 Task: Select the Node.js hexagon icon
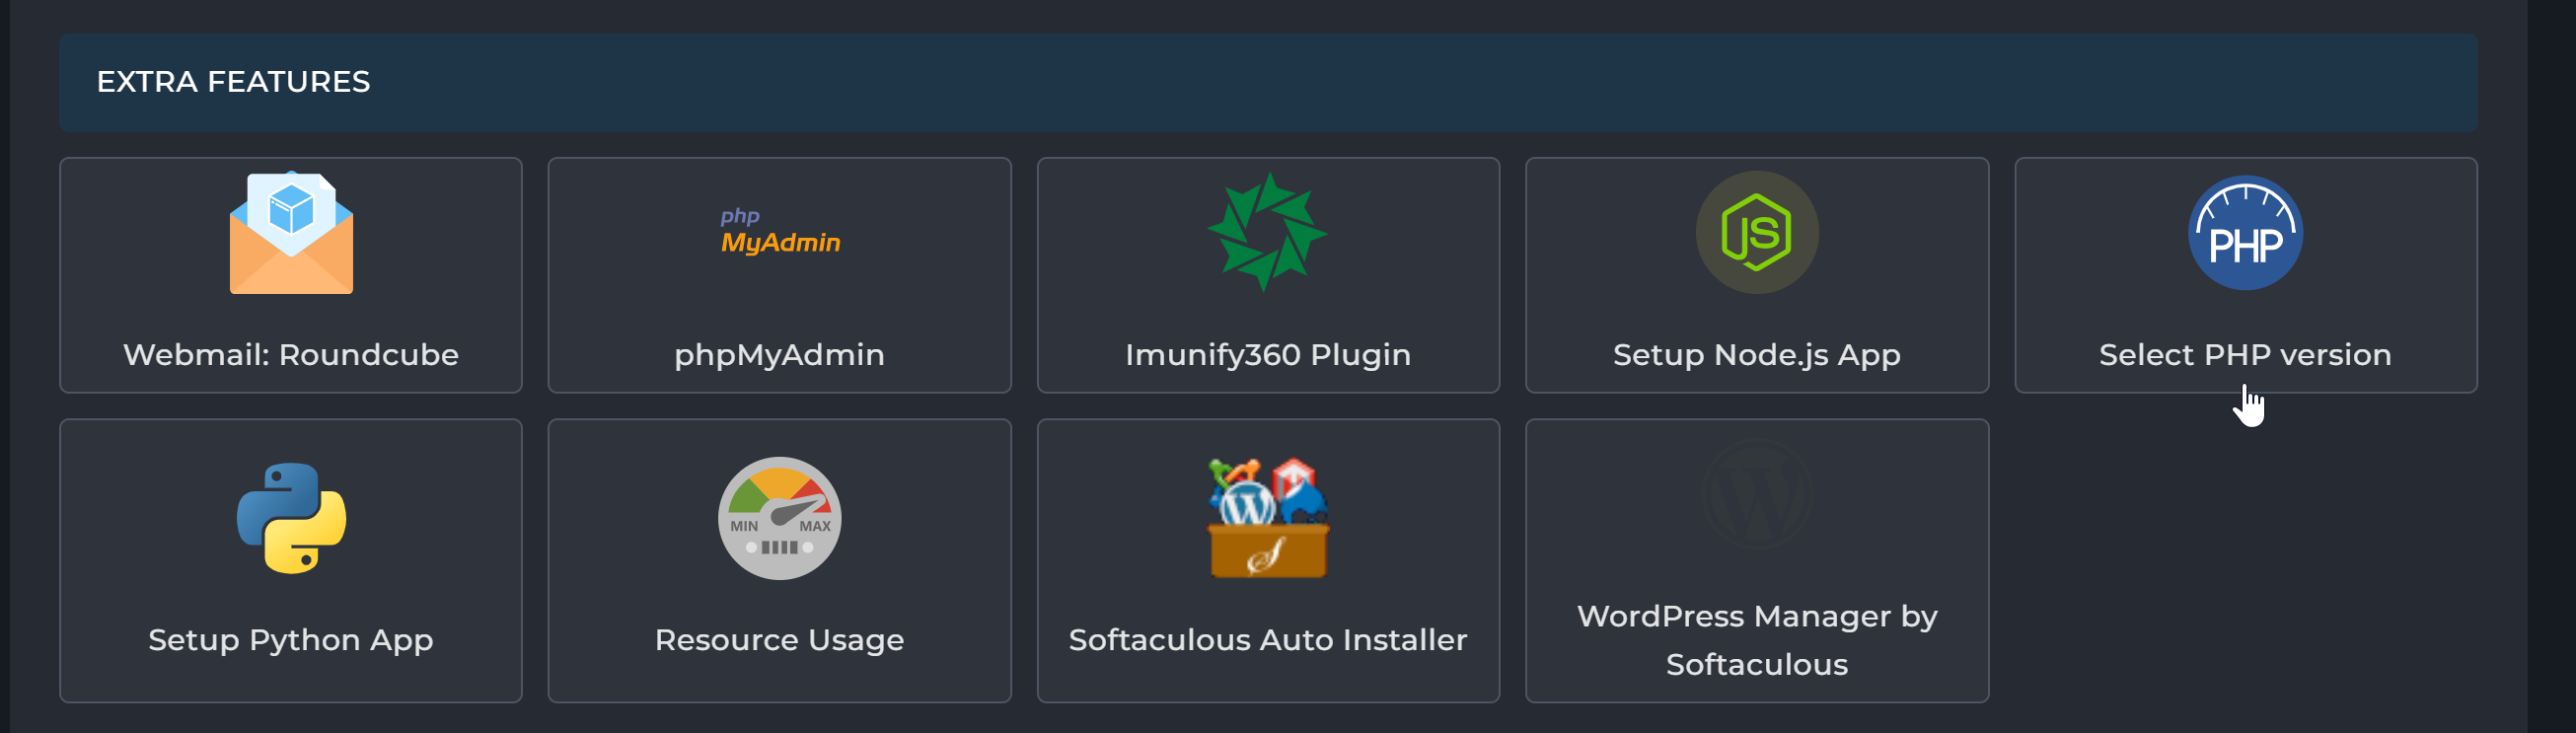(1756, 232)
